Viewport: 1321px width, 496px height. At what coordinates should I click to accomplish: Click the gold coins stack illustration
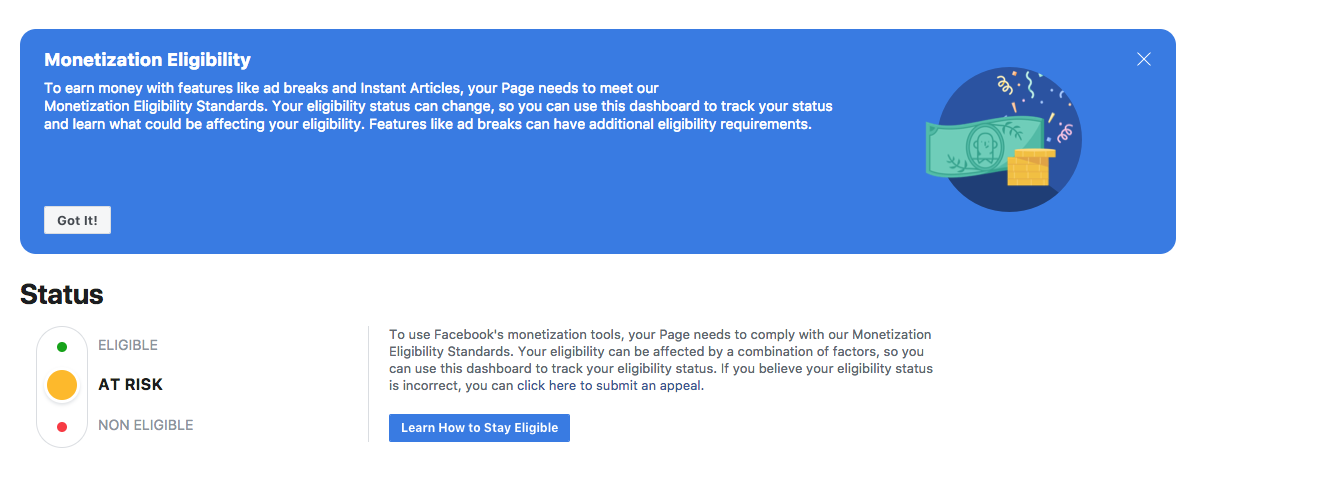[1027, 167]
